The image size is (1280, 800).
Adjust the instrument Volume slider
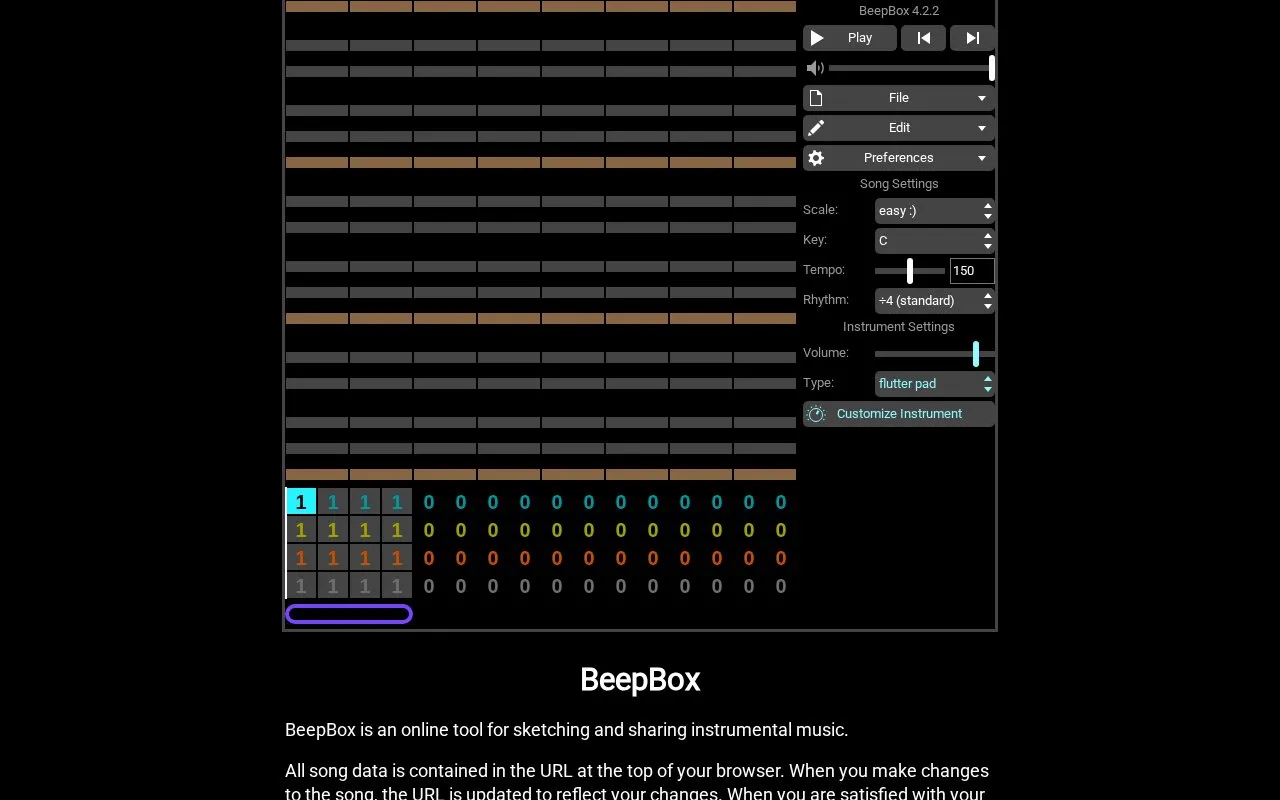pos(935,353)
